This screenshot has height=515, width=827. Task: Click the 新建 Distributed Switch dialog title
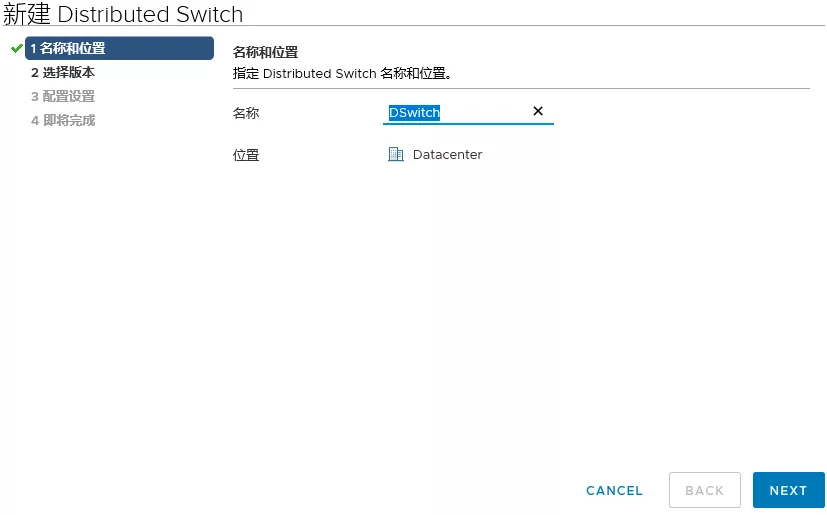click(123, 14)
